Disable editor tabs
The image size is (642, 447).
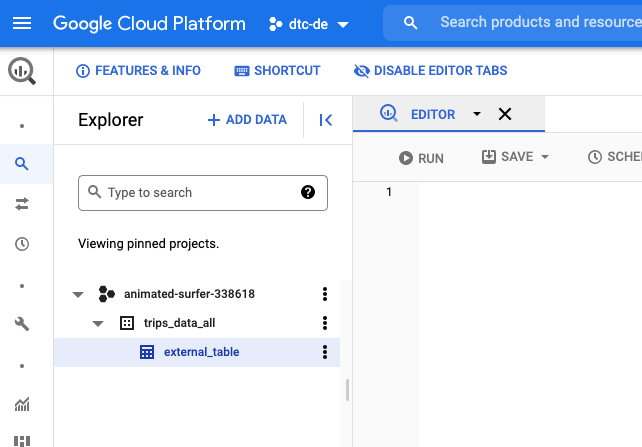(430, 71)
